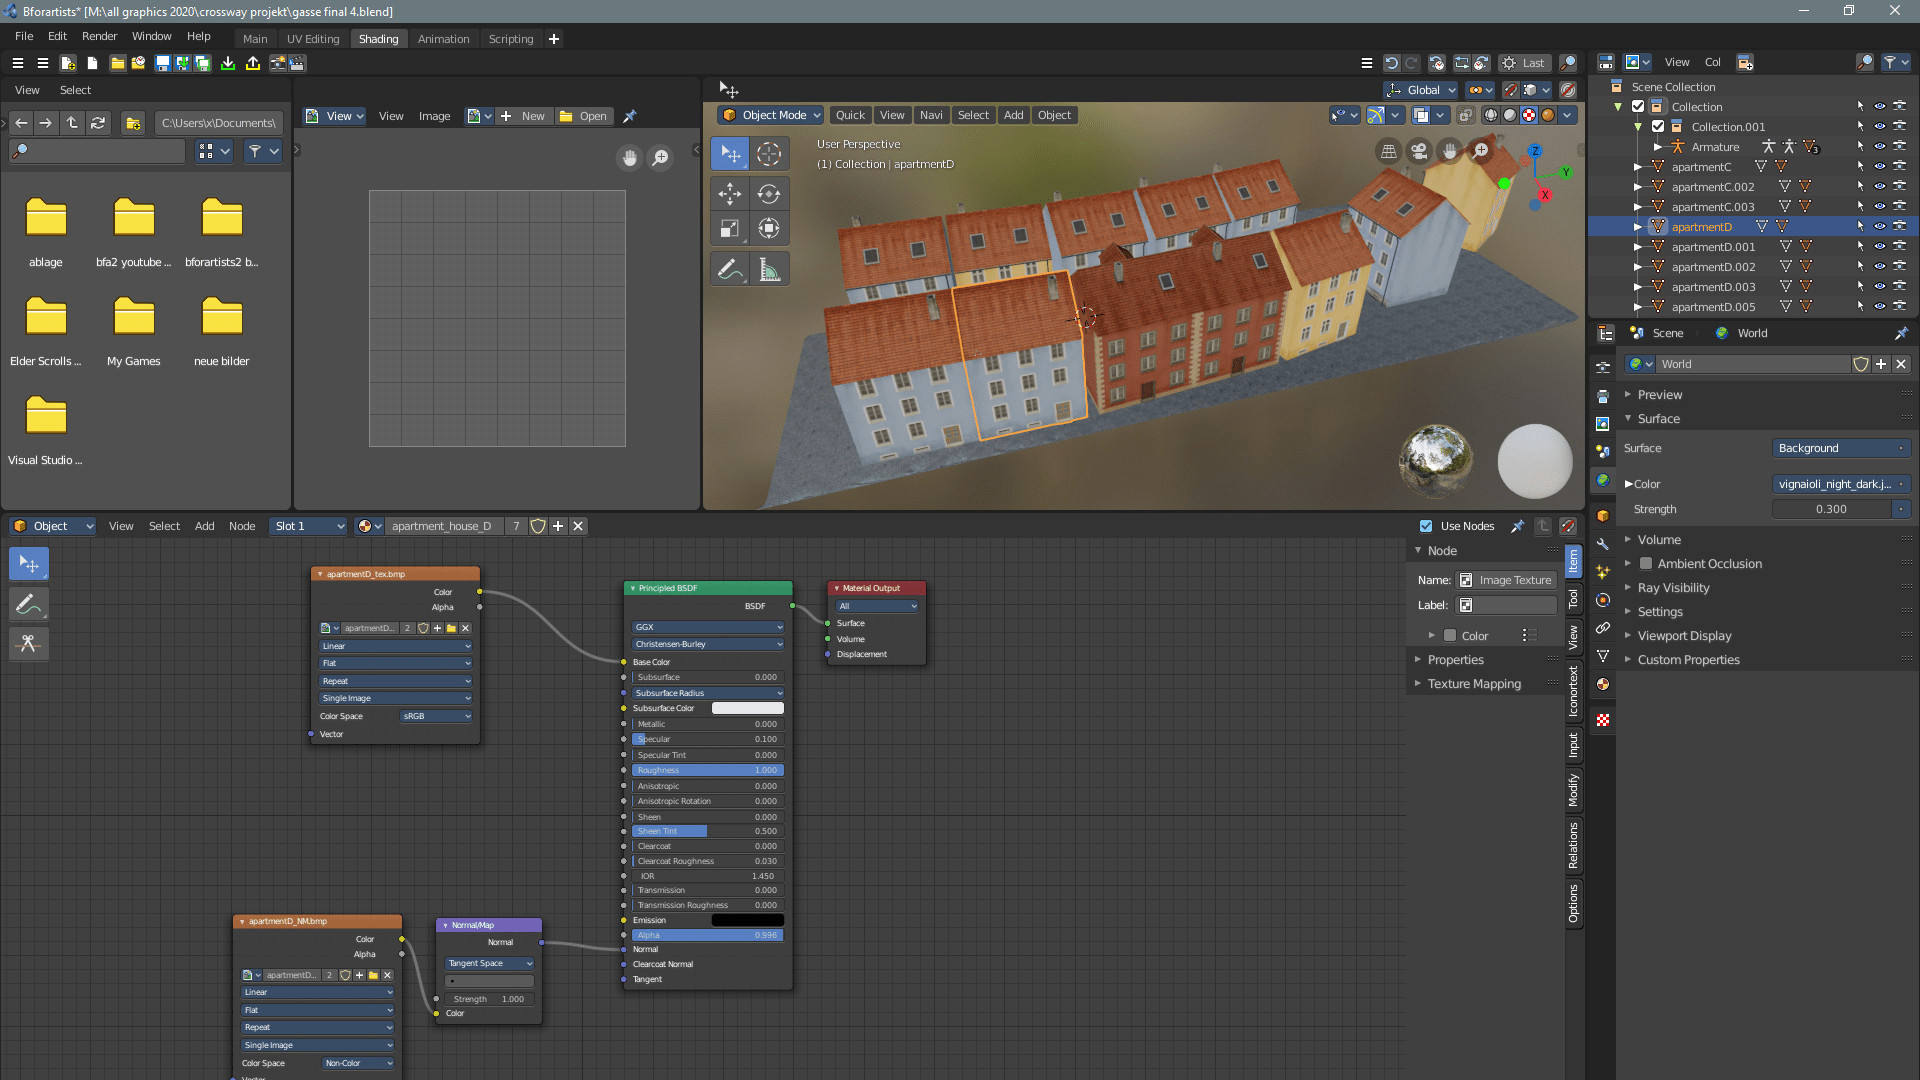The height and width of the screenshot is (1080, 1920).
Task: Open the Global orientation dropdown
Action: [x=1422, y=90]
